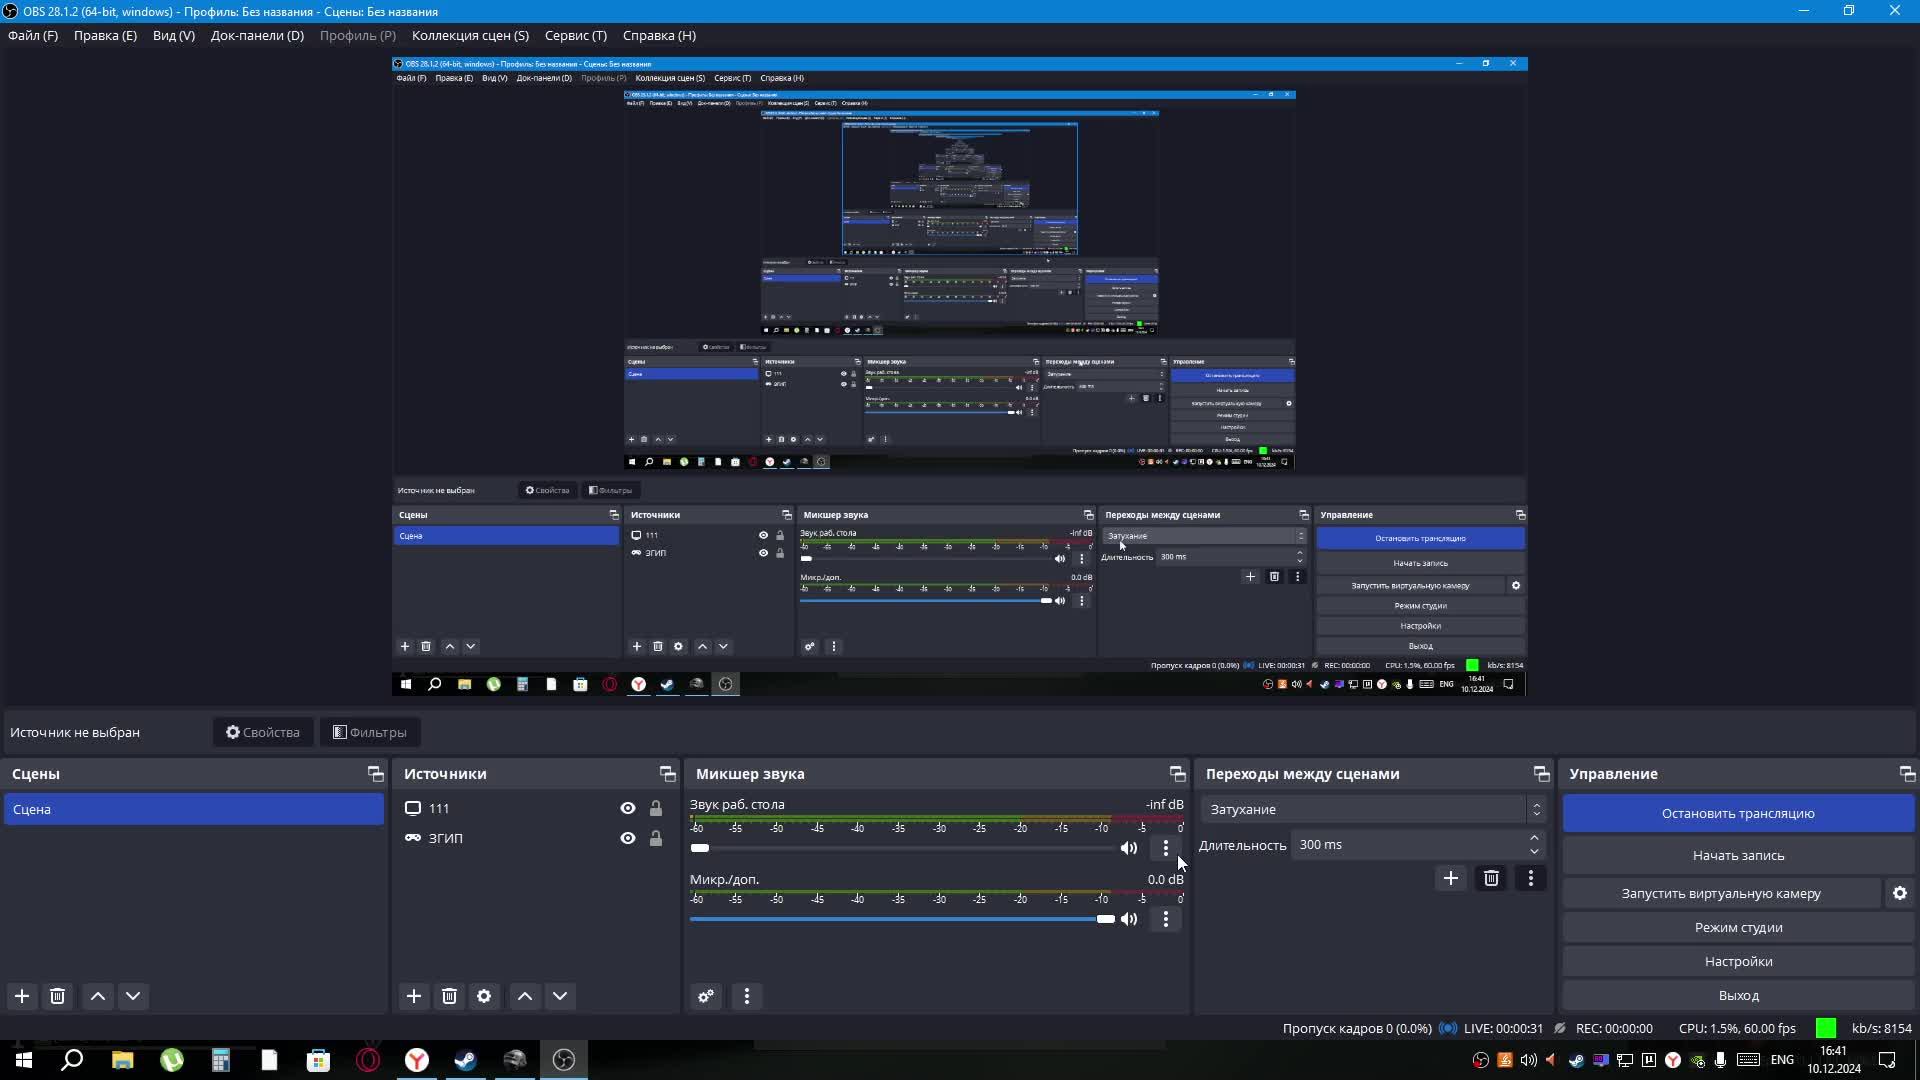This screenshot has height=1080, width=1920.
Task: Open options menu for Микр./доп. channel
Action: [x=1165, y=919]
